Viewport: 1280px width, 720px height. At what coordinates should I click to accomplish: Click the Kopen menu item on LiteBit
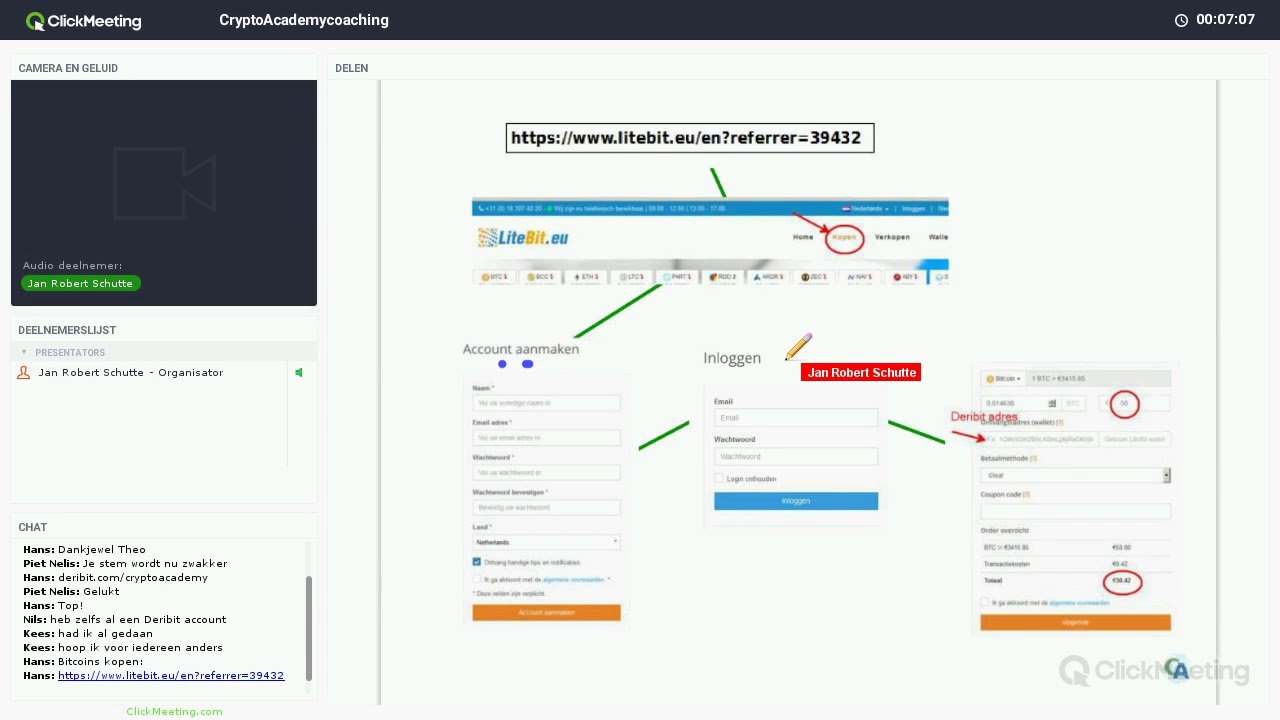tap(844, 237)
